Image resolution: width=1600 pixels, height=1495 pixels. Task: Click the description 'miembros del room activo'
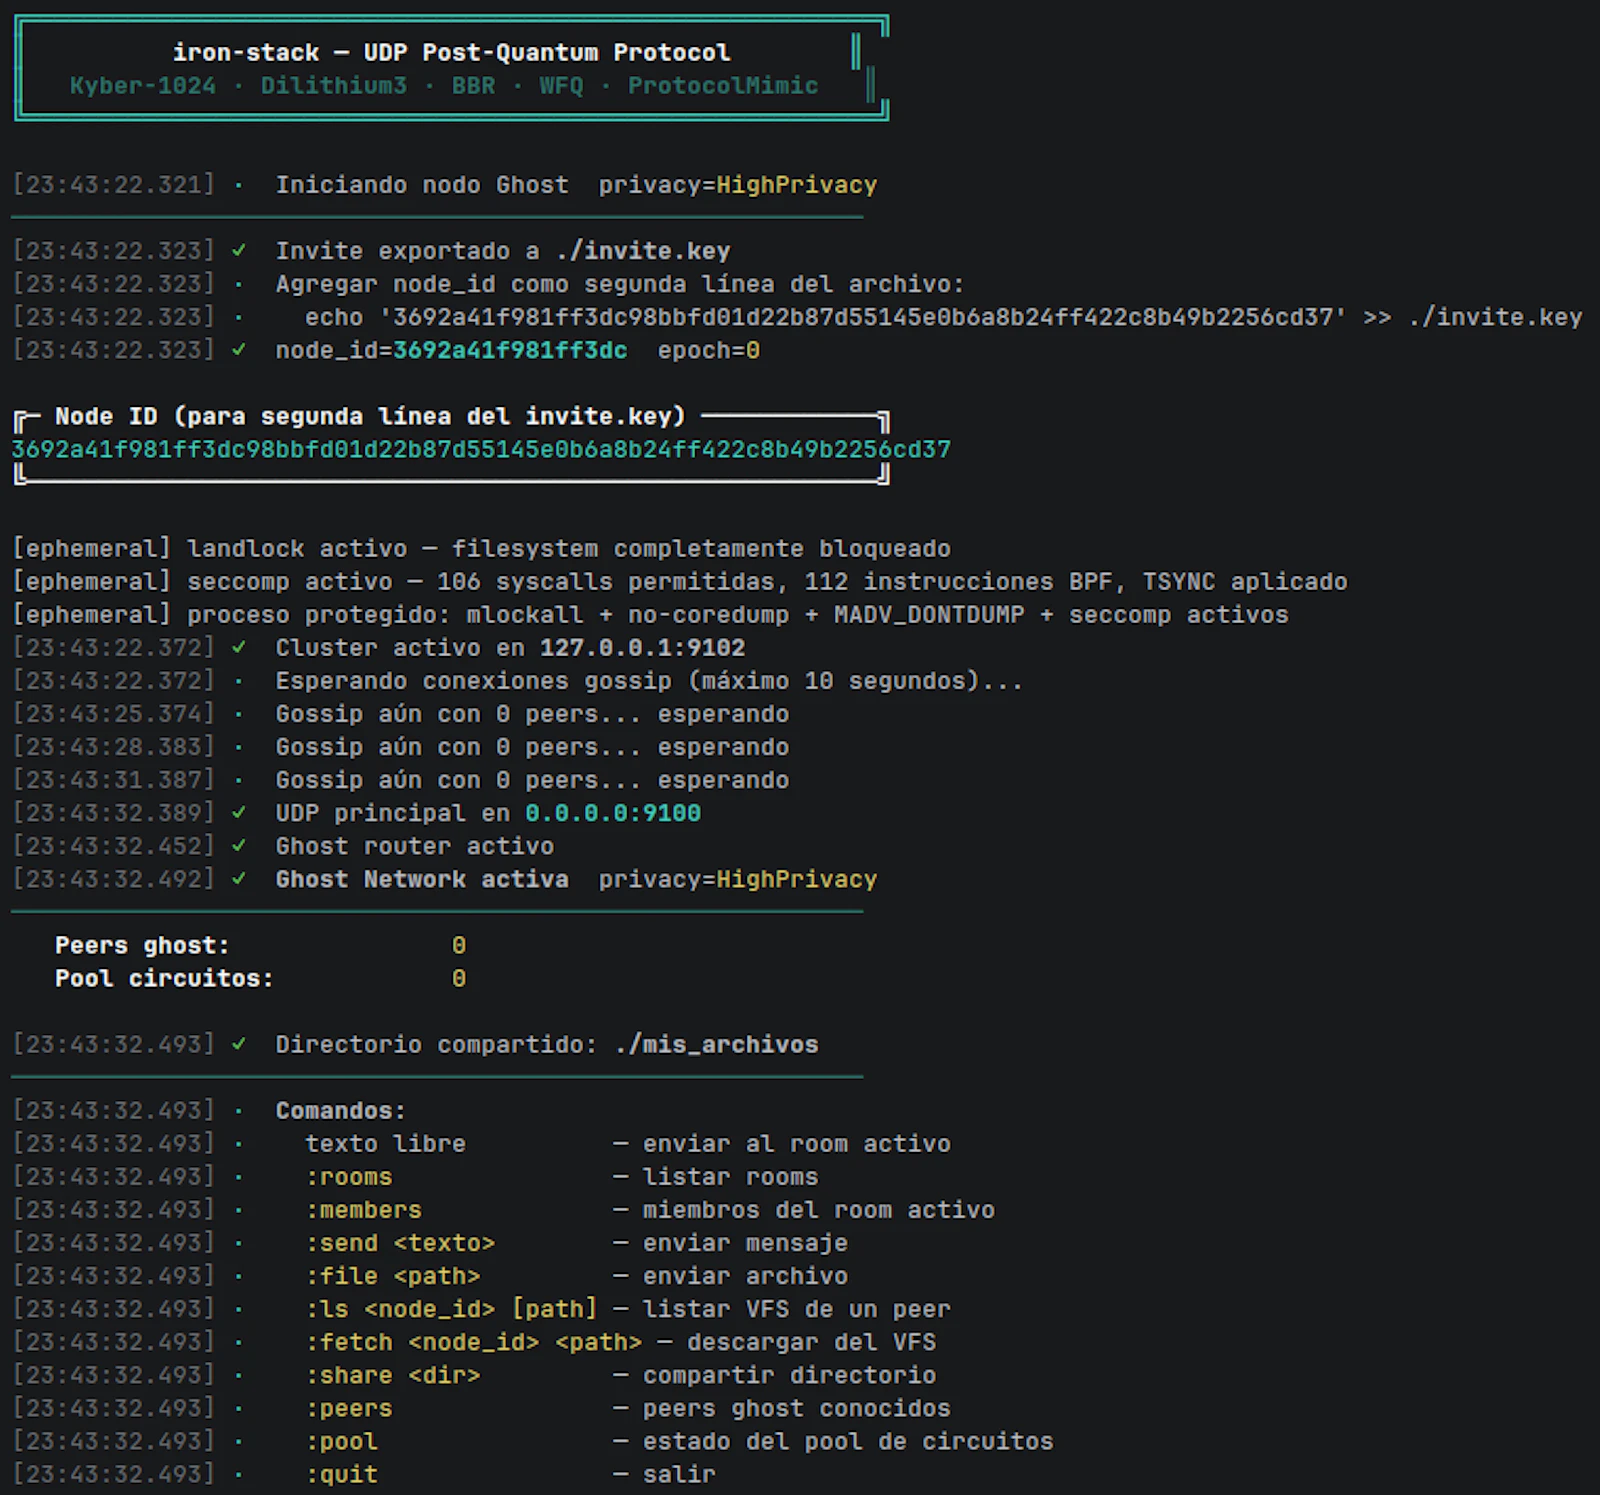click(818, 1210)
